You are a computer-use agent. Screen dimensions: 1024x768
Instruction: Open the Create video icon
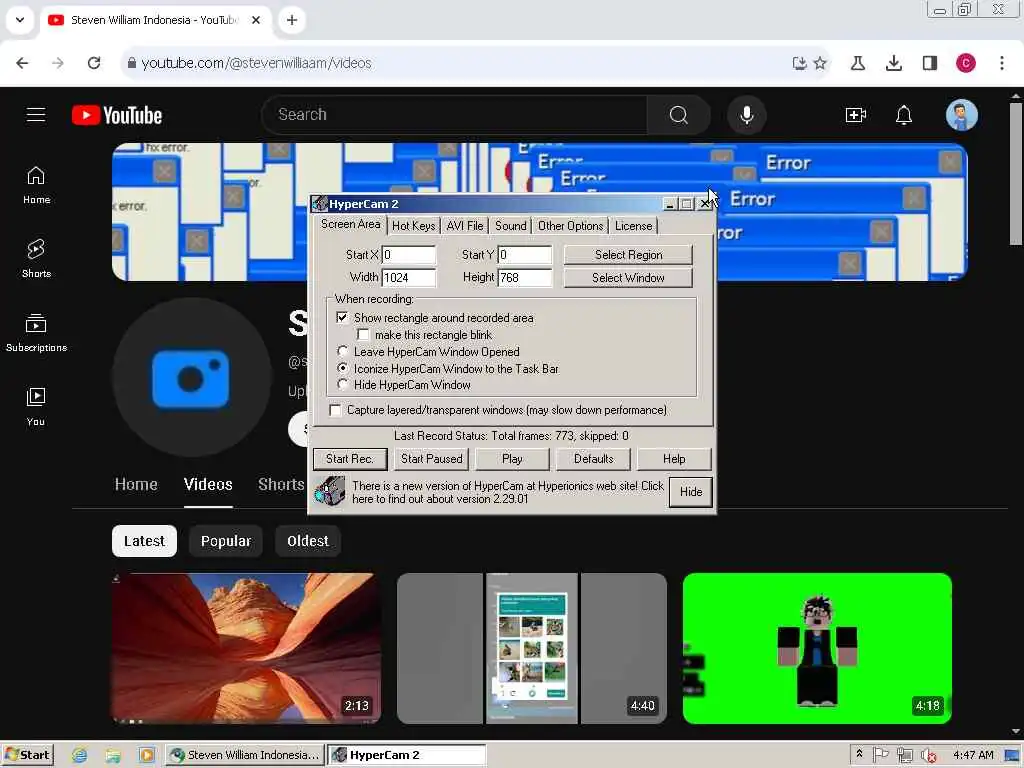pos(856,115)
